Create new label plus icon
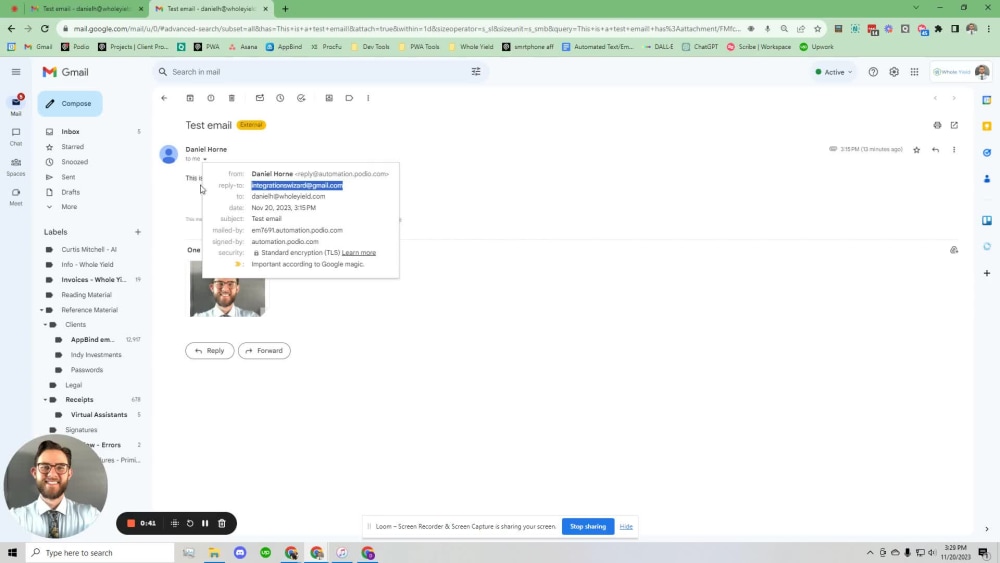 138,232
